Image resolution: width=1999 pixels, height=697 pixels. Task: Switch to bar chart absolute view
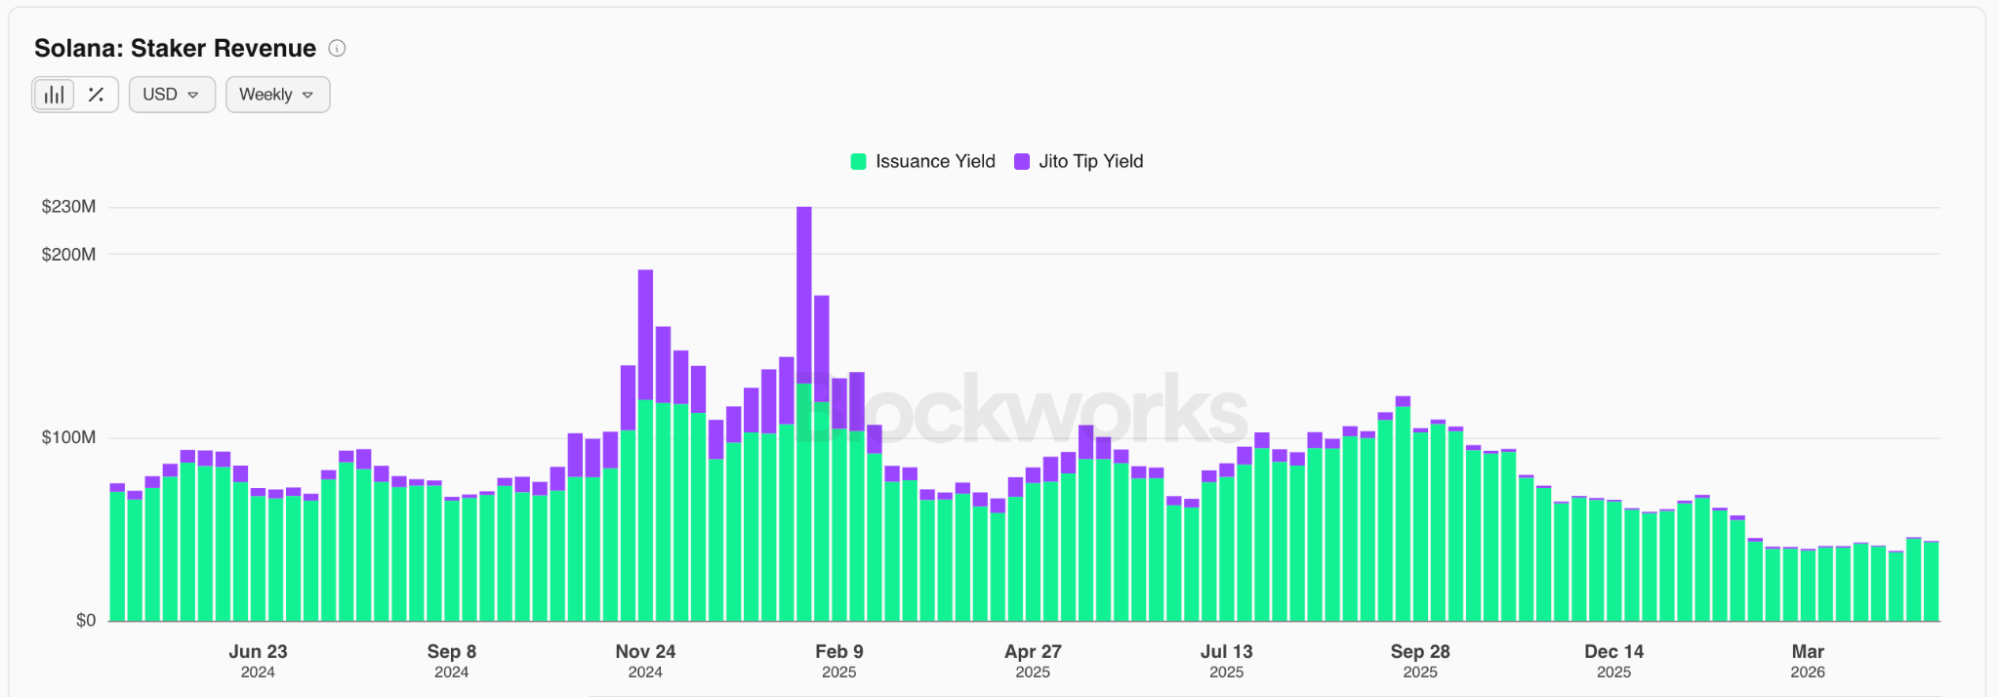click(54, 95)
